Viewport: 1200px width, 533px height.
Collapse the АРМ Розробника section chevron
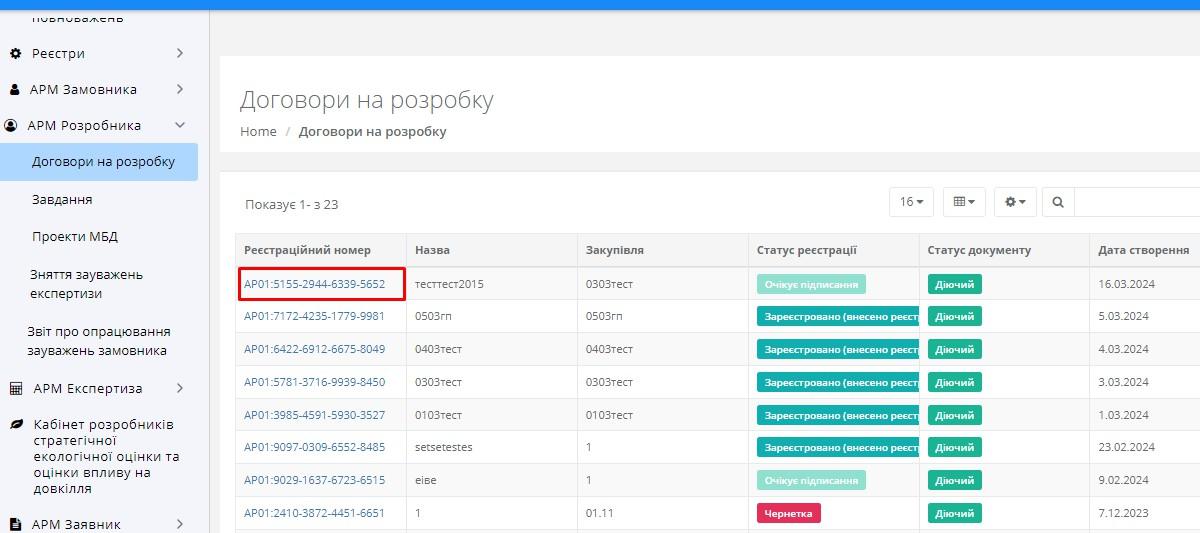coord(180,126)
